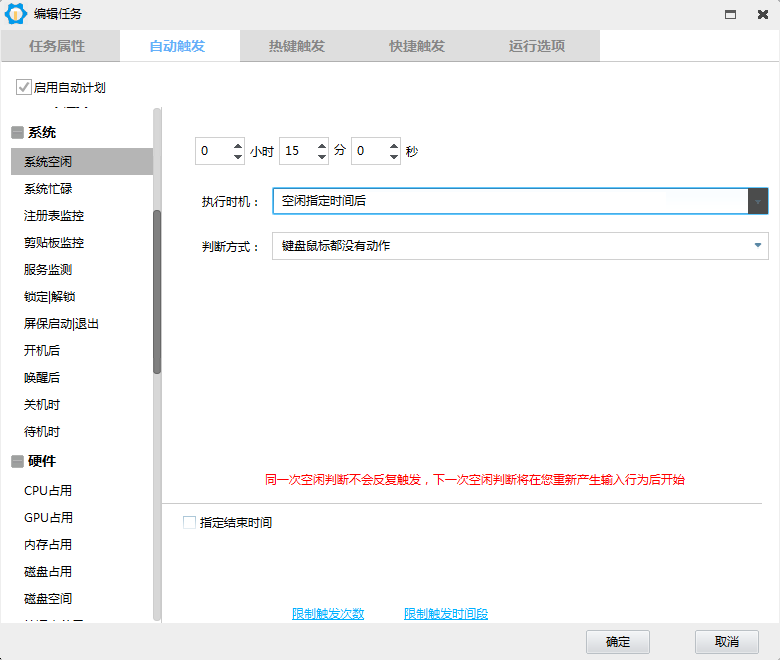Collapse the 系统 category icon
The height and width of the screenshot is (660, 780).
(17, 133)
